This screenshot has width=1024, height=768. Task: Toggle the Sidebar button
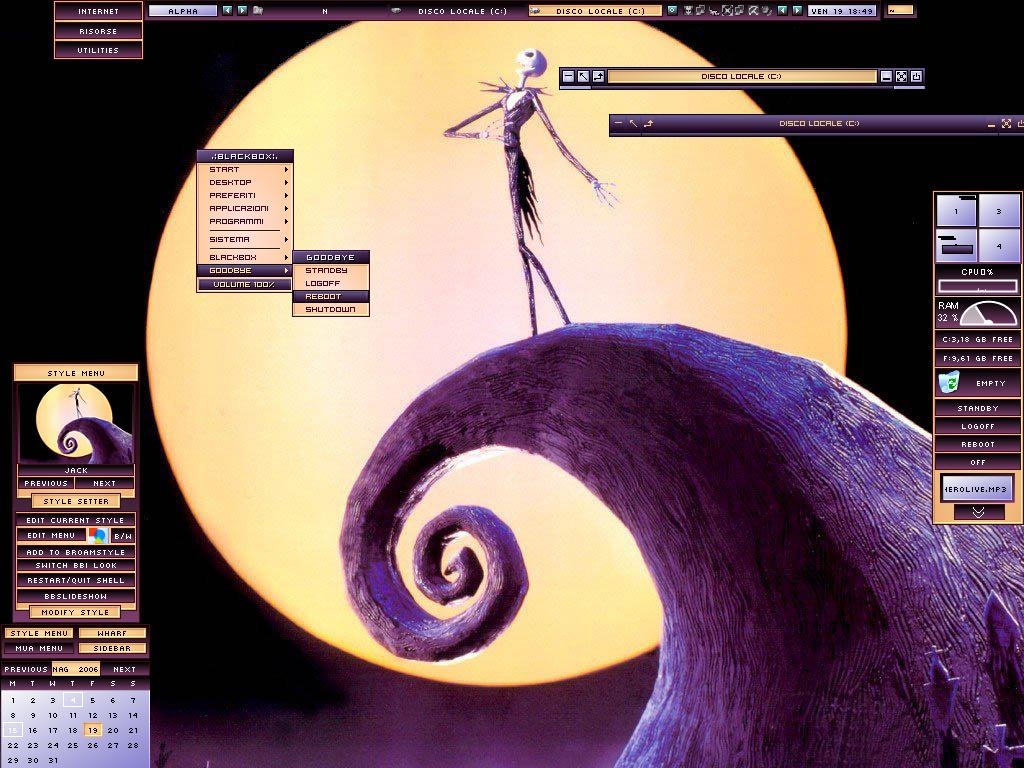112,648
